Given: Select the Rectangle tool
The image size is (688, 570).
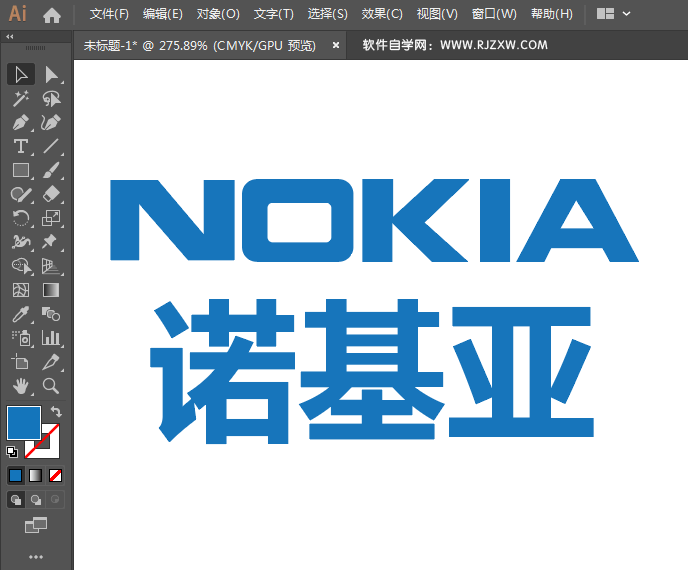Looking at the screenshot, I should [x=21, y=170].
